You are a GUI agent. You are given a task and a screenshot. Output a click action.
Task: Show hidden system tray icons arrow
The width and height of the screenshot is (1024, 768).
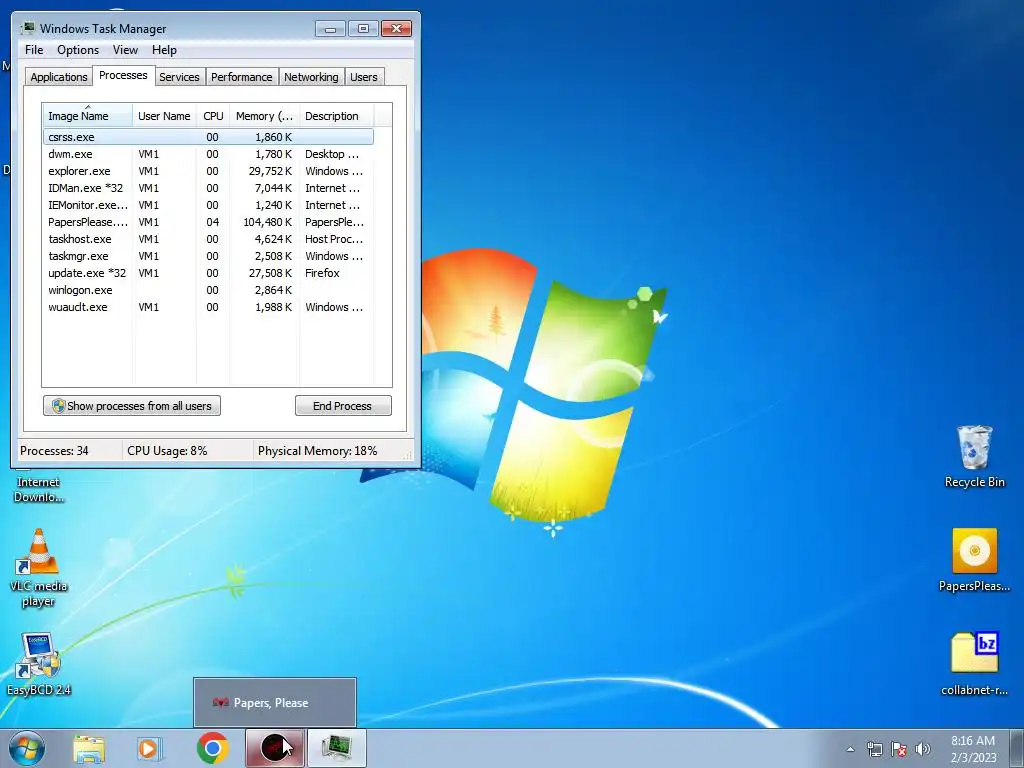[x=850, y=749]
